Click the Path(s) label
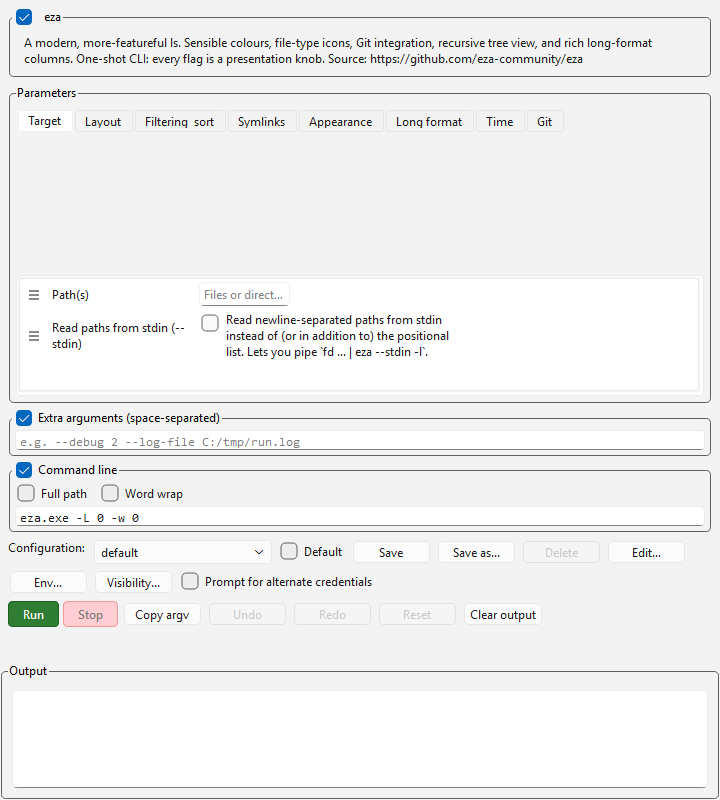This screenshot has height=800, width=720. click(x=70, y=295)
